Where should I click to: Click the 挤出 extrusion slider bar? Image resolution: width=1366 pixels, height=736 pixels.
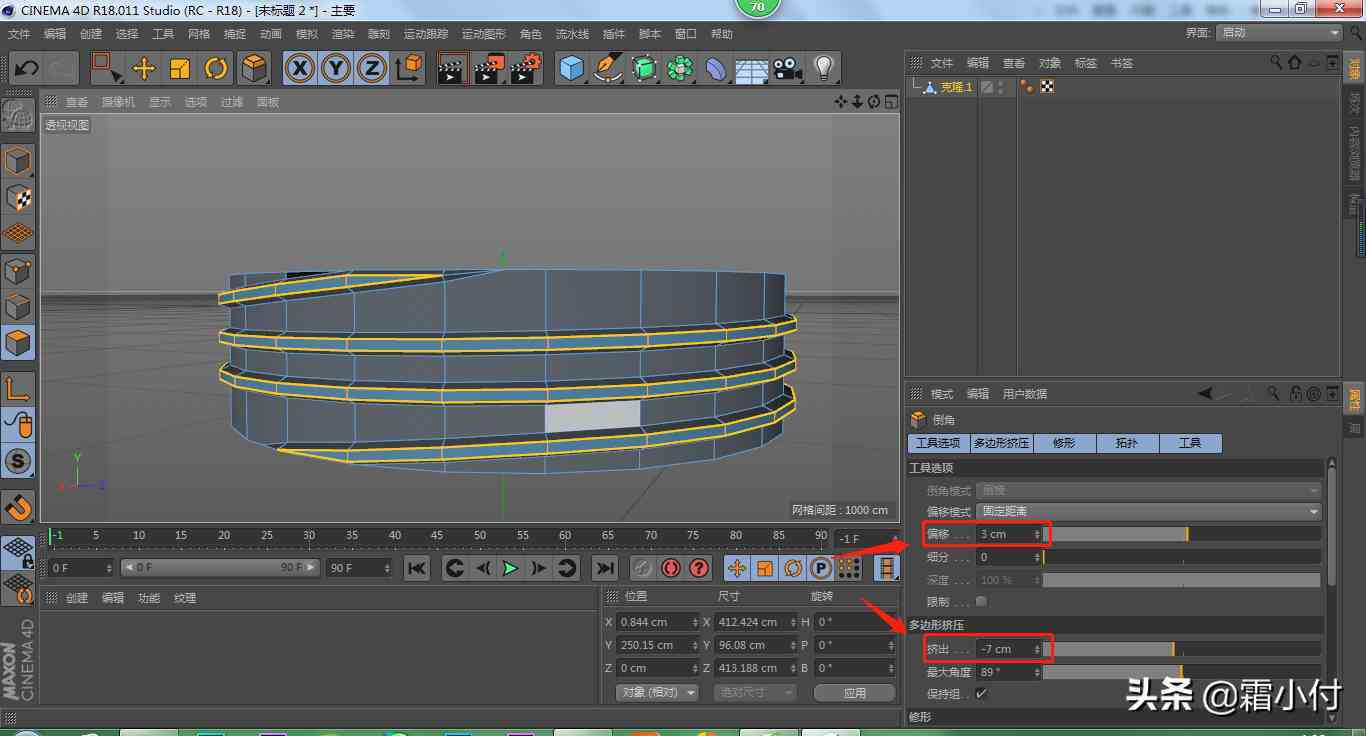click(x=1180, y=649)
